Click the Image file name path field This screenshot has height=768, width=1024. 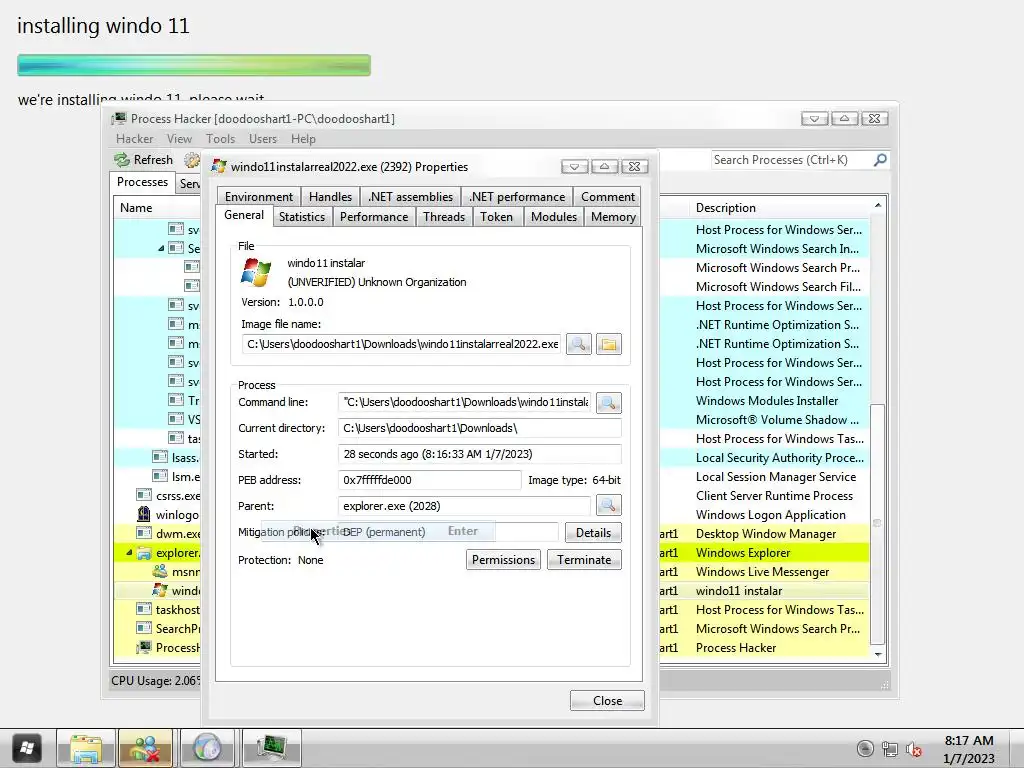401,344
